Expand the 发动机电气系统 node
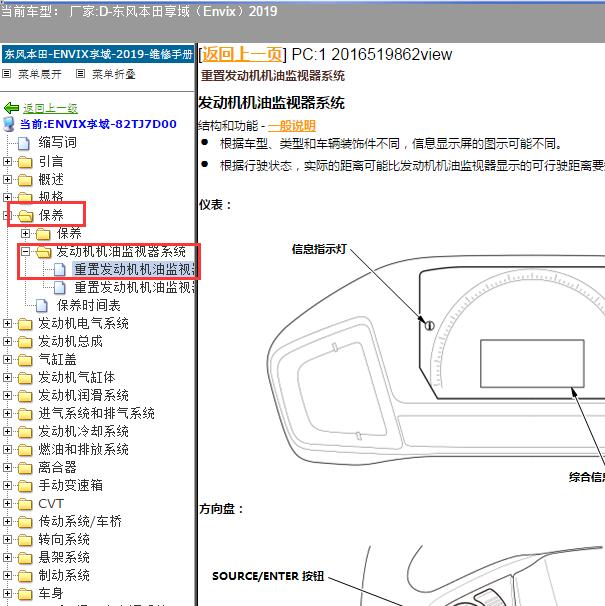The height and width of the screenshot is (606, 605). pyautogui.click(x=7, y=323)
